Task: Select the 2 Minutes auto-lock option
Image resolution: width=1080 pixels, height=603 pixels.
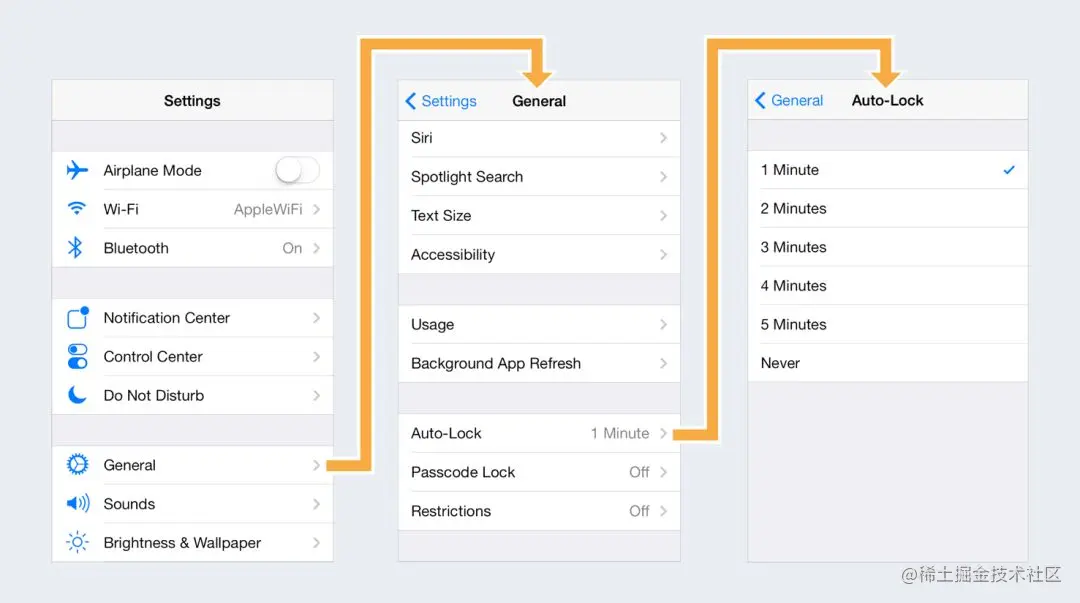Action: point(795,208)
